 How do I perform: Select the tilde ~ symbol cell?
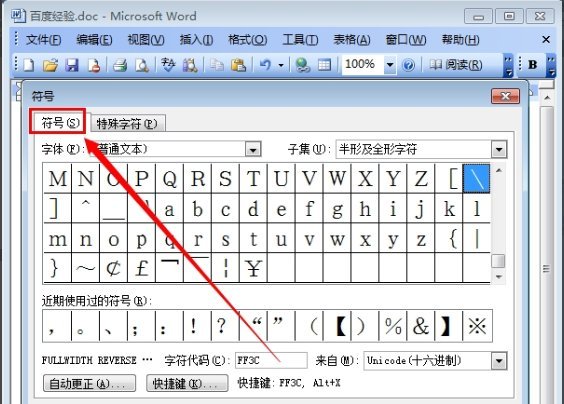point(85,268)
